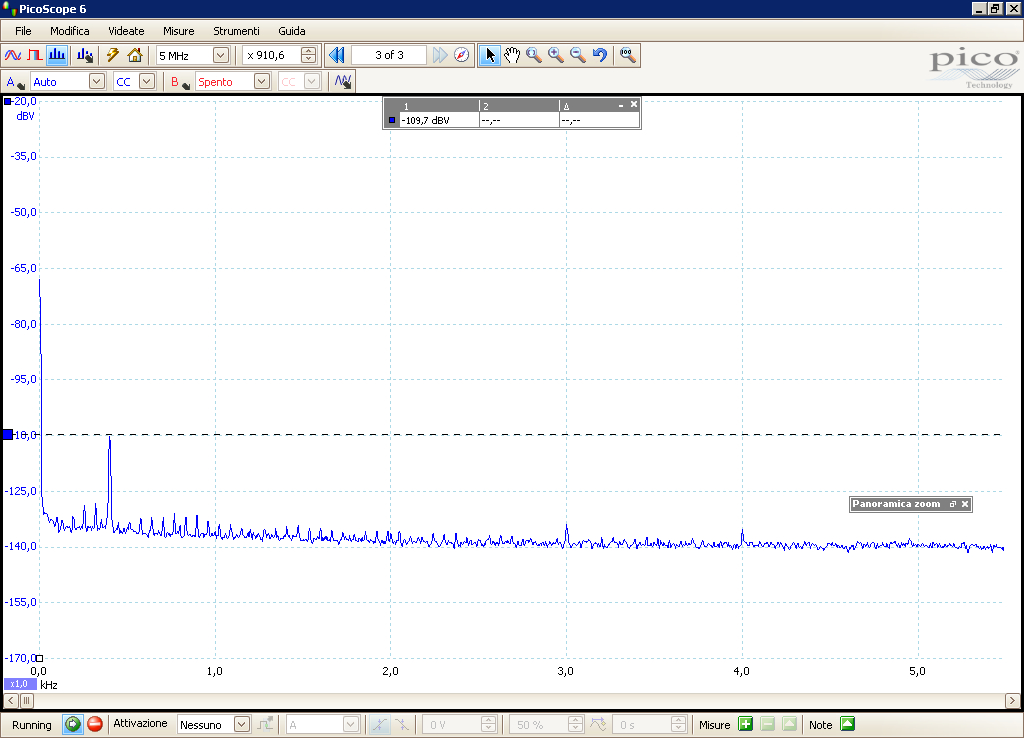Switch to Persistence mode icon
1024x738 pixels.
tap(35, 56)
